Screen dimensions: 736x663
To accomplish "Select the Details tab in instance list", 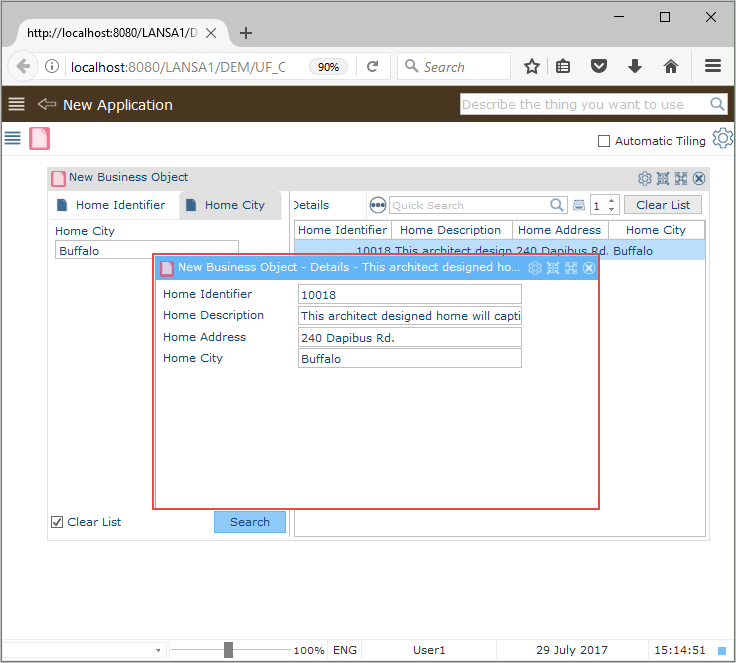I will (x=311, y=205).
